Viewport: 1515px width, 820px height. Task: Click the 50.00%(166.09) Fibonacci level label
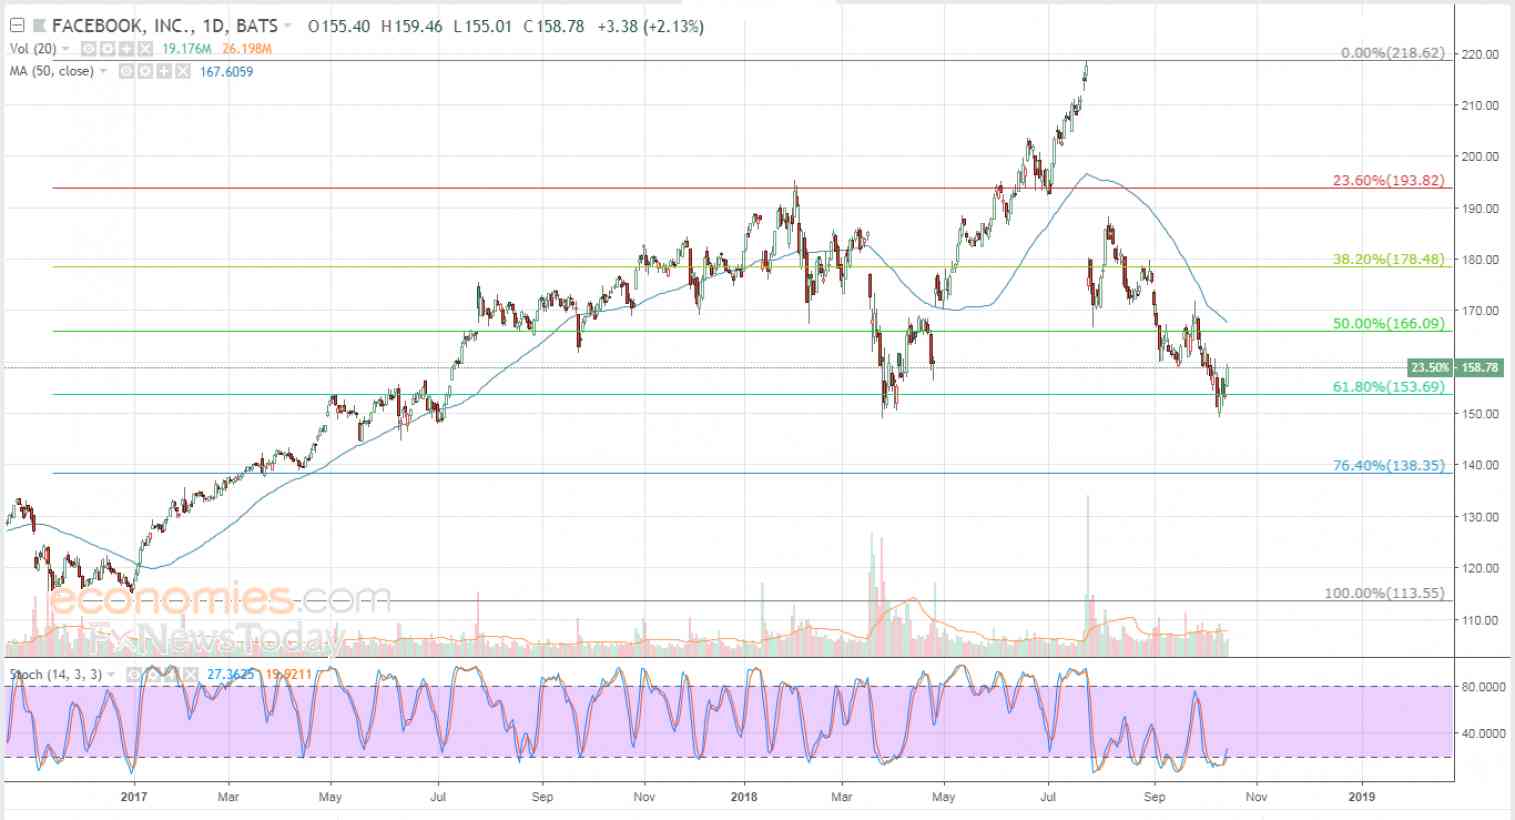tap(1389, 323)
